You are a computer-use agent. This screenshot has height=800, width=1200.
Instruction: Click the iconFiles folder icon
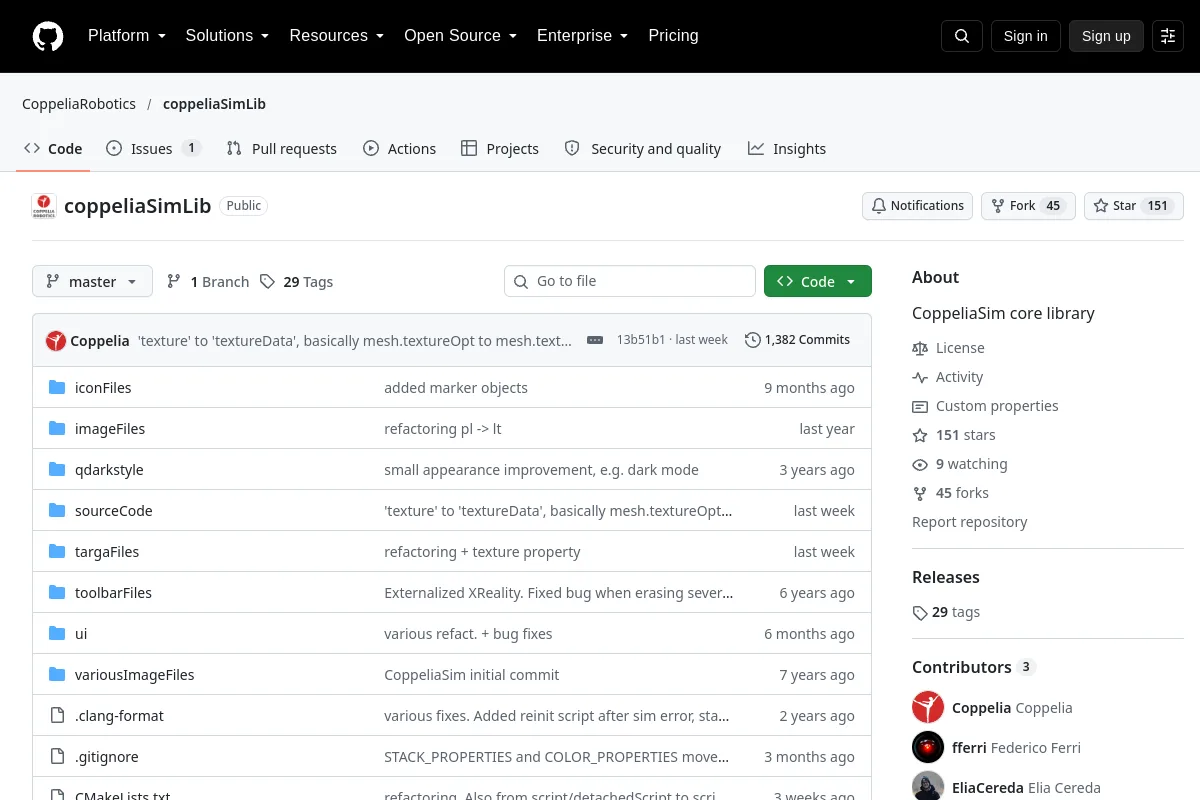[x=57, y=388]
